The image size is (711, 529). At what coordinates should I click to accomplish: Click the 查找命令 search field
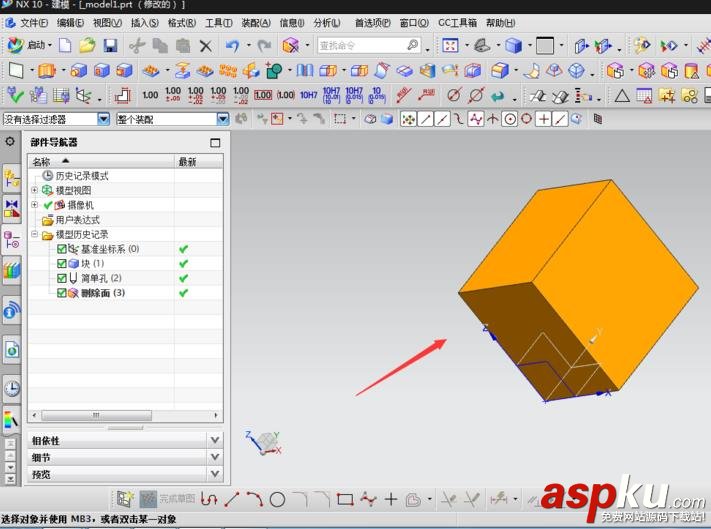point(369,45)
